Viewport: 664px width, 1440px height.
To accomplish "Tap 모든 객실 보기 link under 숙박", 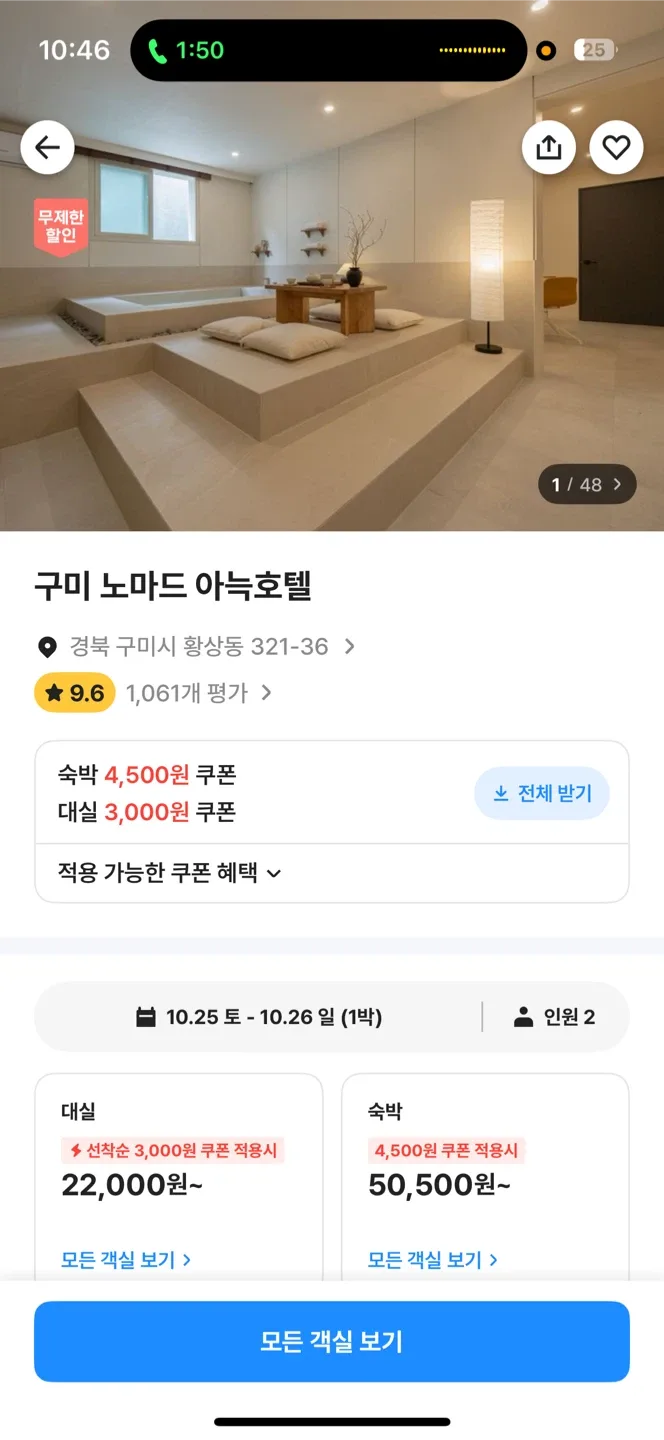I will point(433,1260).
